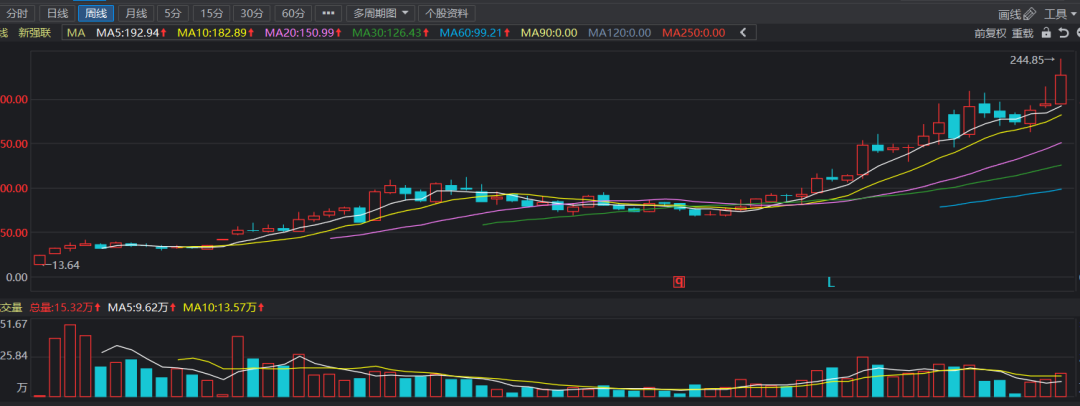Click the last red candlestick near 244.85
This screenshot has width=1080, height=406.
(1061, 90)
